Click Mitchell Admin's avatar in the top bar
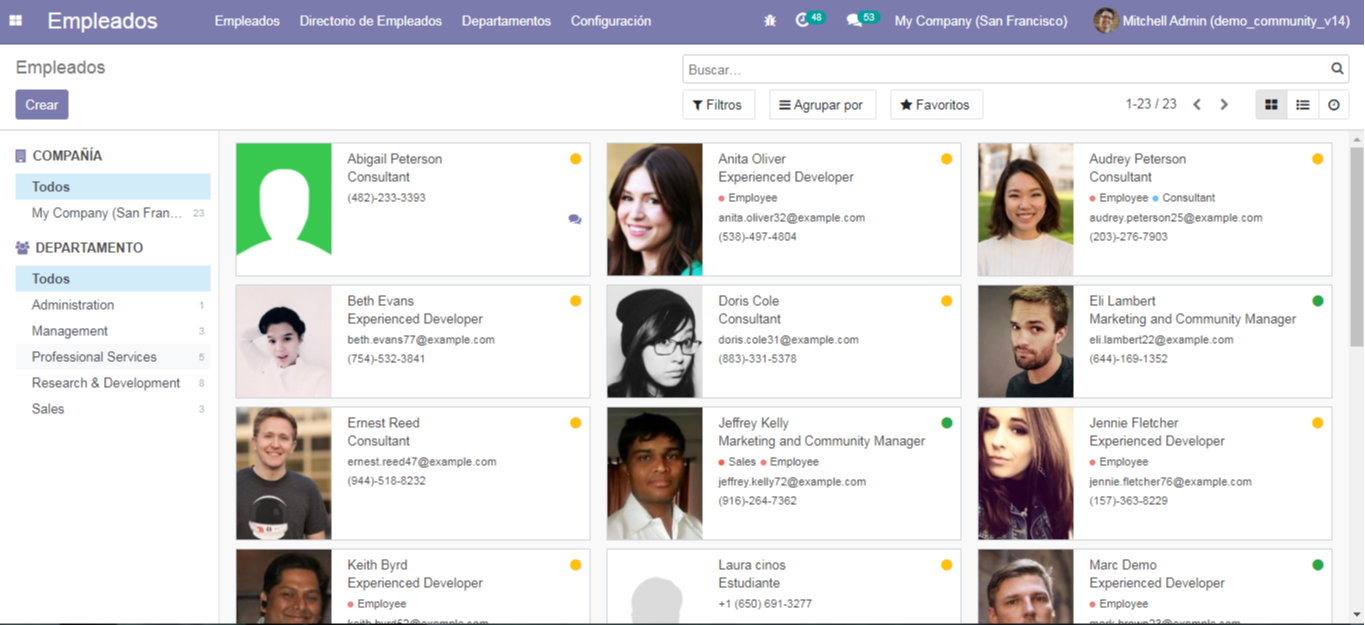 tap(1105, 21)
